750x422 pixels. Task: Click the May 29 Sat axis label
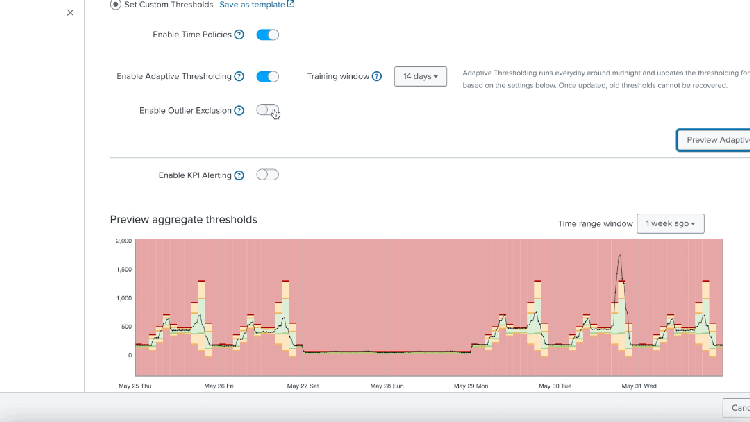[x=303, y=384]
